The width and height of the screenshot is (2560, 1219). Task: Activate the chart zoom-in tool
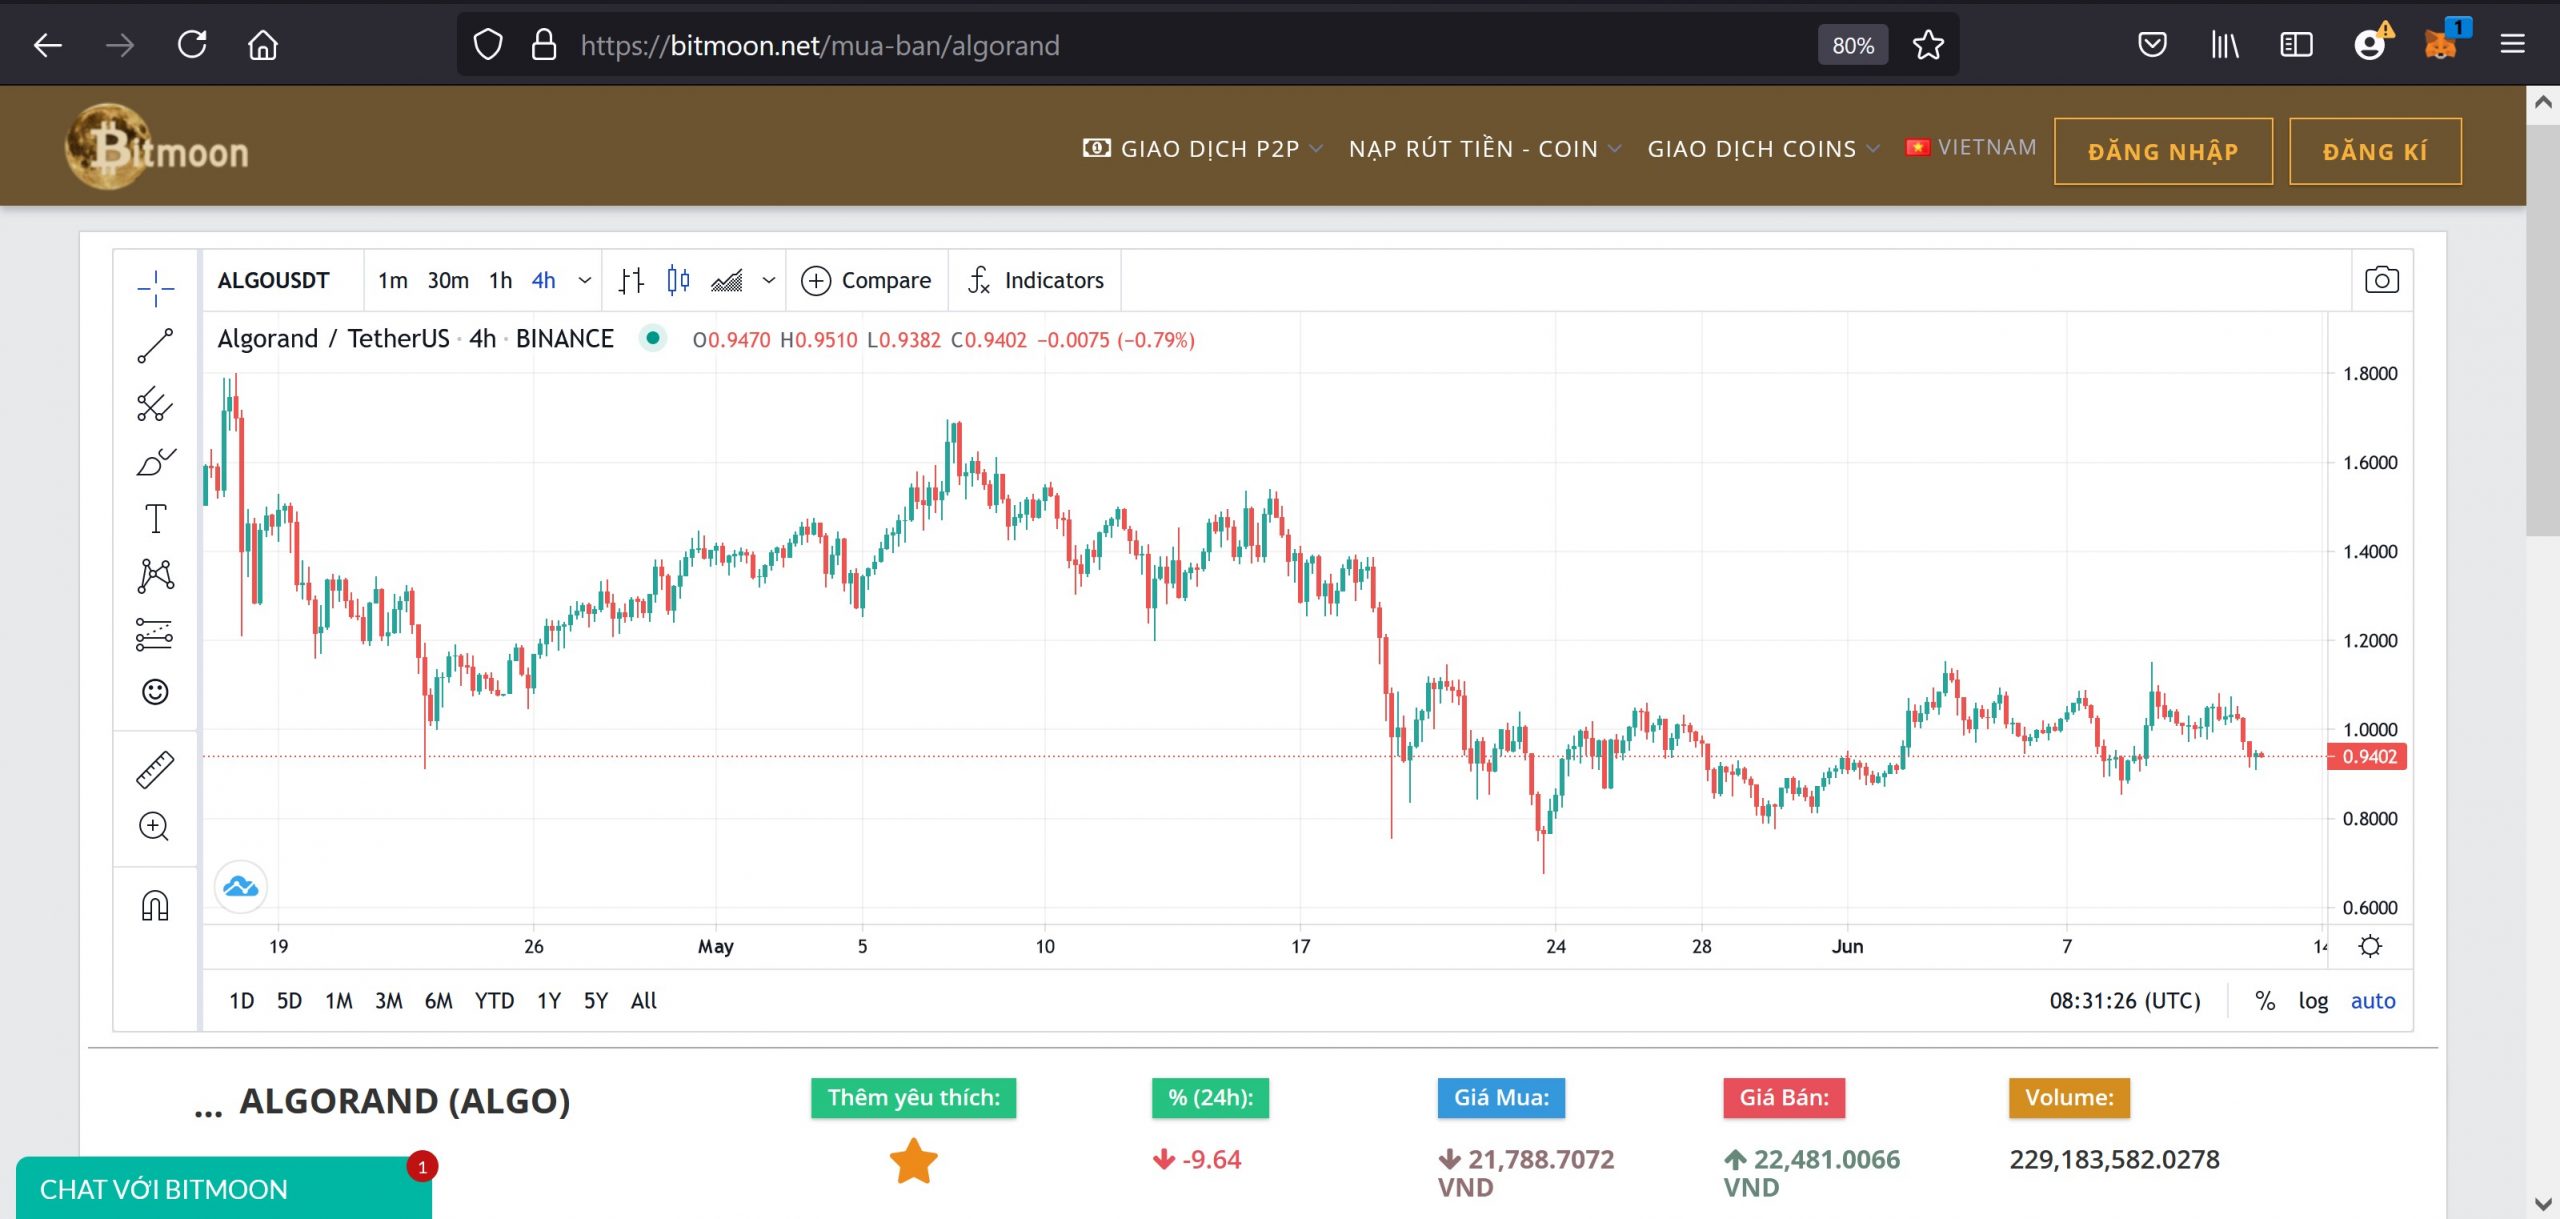155,827
